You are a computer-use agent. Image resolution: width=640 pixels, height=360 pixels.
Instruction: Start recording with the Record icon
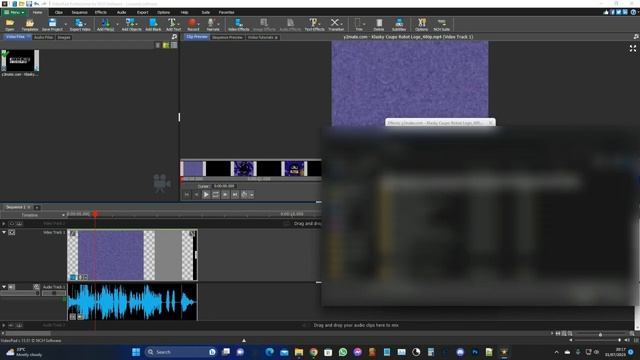(193, 24)
